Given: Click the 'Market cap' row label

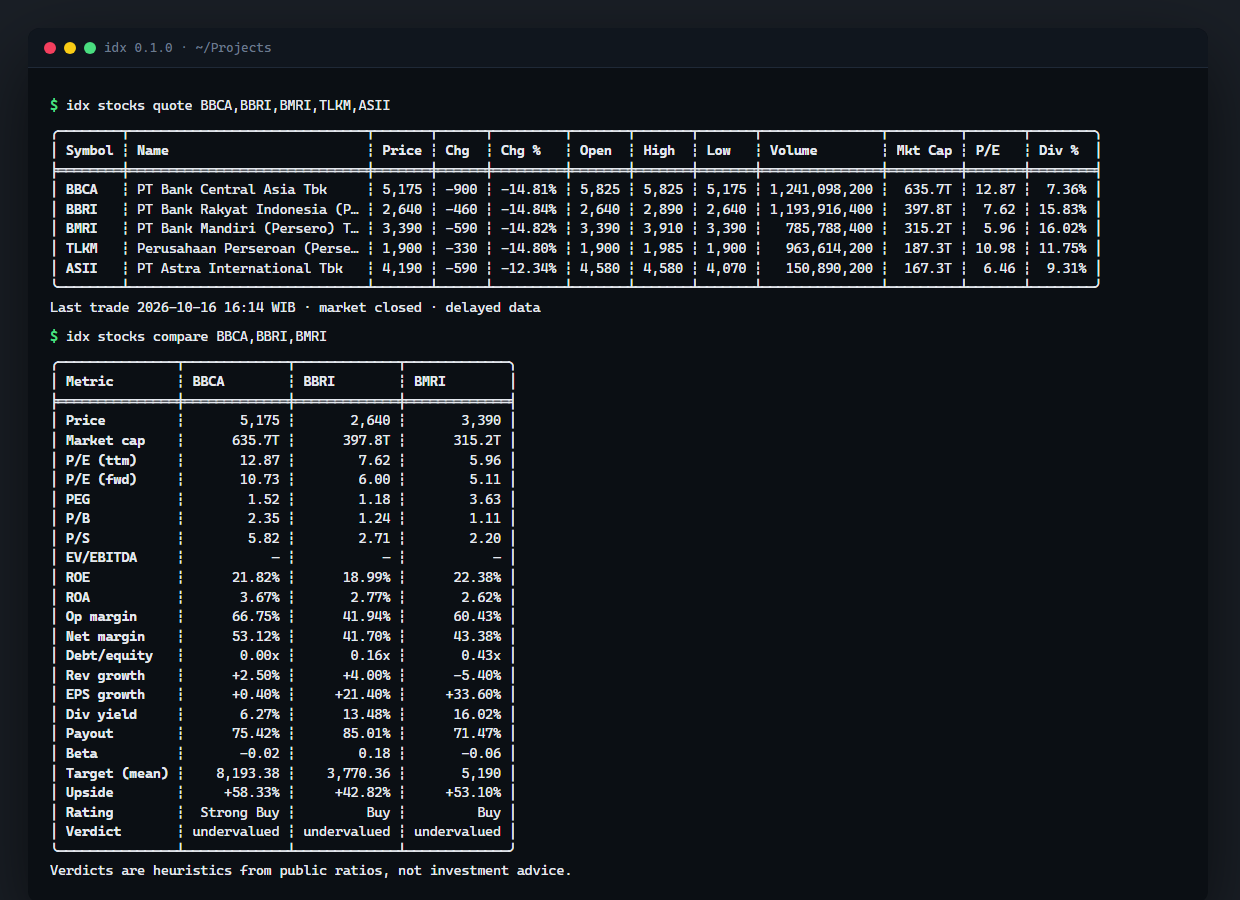Looking at the screenshot, I should coord(106,440).
